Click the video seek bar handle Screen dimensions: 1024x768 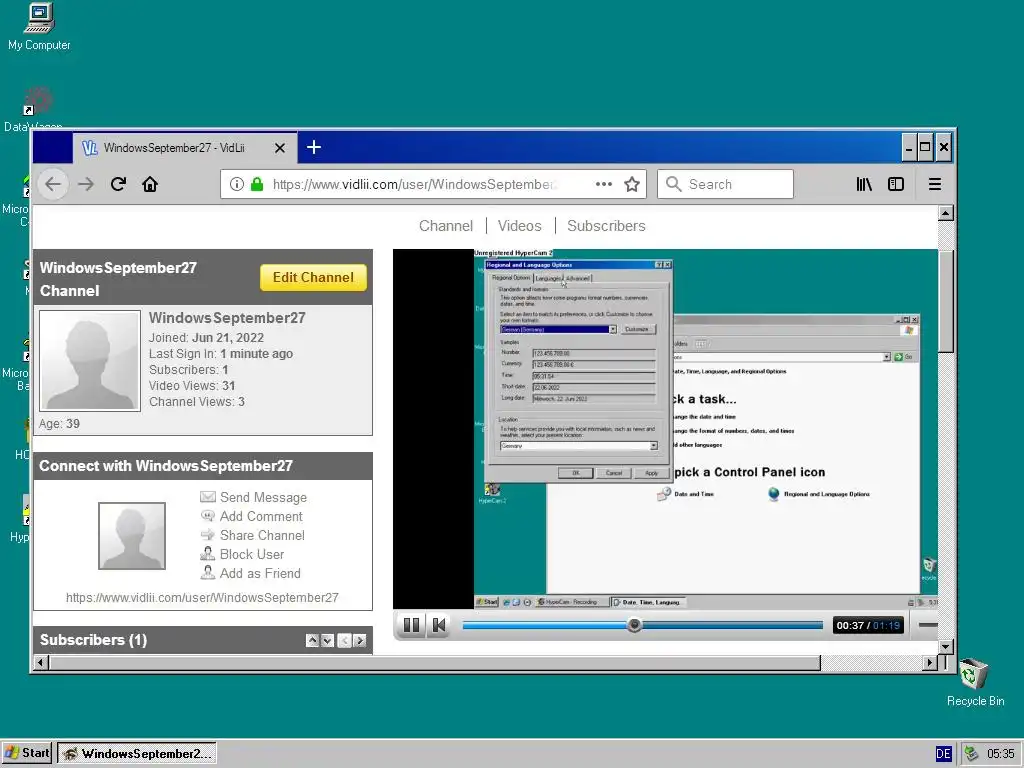coord(634,625)
